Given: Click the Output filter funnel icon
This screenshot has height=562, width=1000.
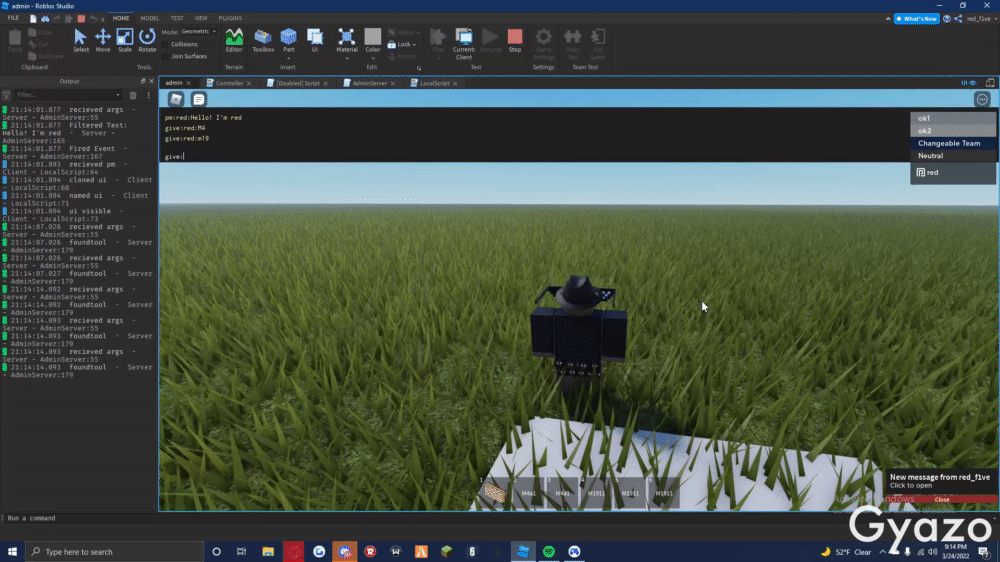Looking at the screenshot, I should [6, 95].
